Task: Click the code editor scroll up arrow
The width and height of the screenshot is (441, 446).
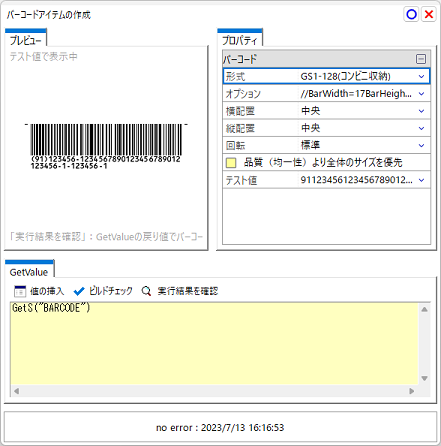Action: (424, 310)
